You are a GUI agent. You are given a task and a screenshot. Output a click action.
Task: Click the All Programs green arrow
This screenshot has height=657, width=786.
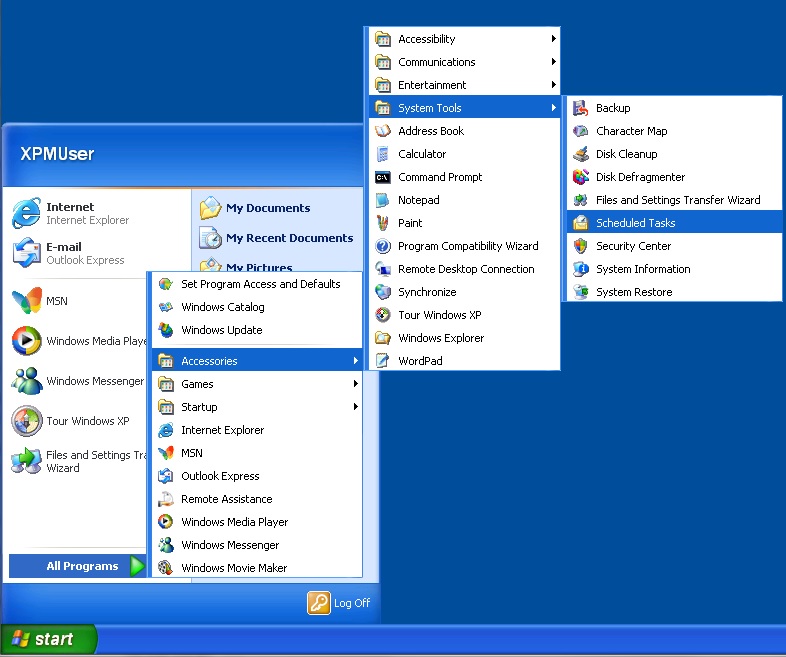[137, 566]
